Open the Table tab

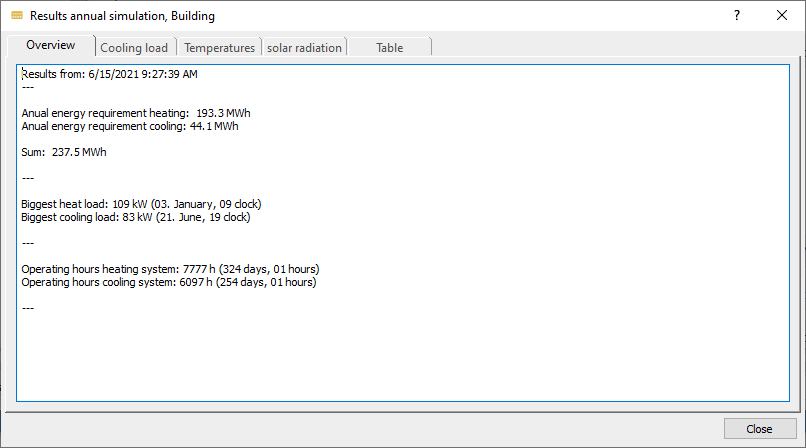(x=389, y=48)
